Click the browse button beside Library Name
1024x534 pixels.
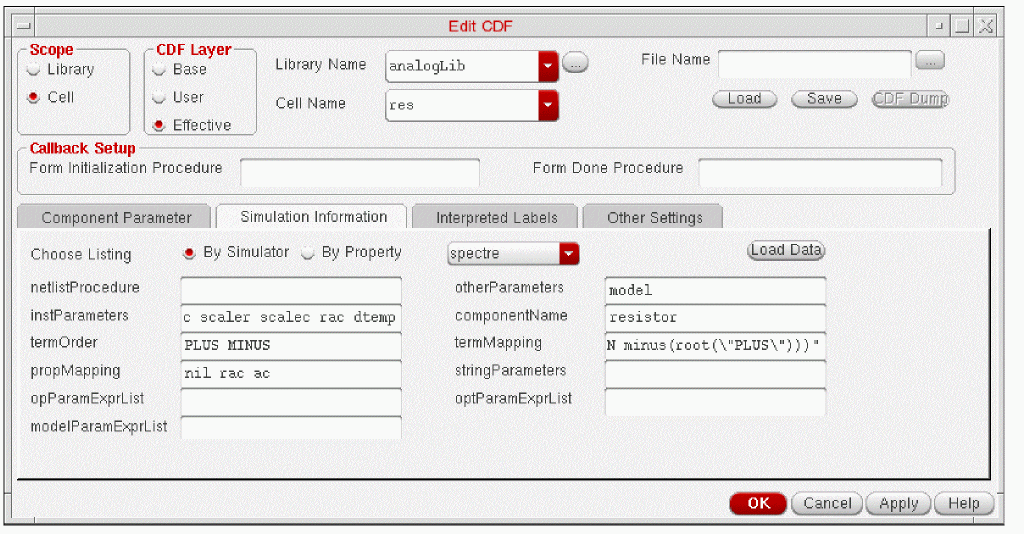coord(575,63)
